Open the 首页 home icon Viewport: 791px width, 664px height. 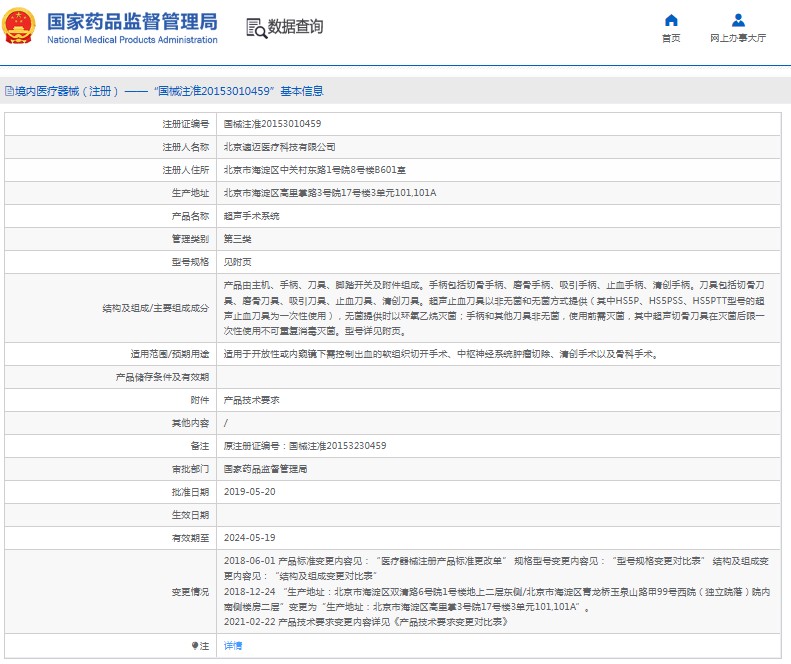click(671, 20)
